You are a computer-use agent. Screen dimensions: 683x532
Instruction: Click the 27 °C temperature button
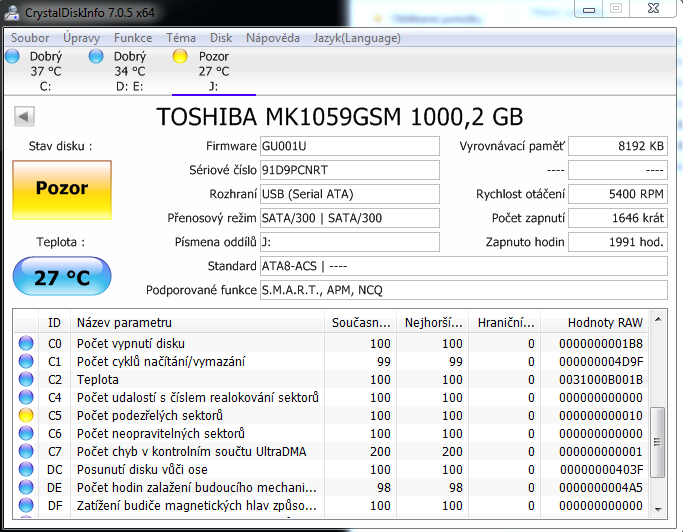(x=62, y=277)
